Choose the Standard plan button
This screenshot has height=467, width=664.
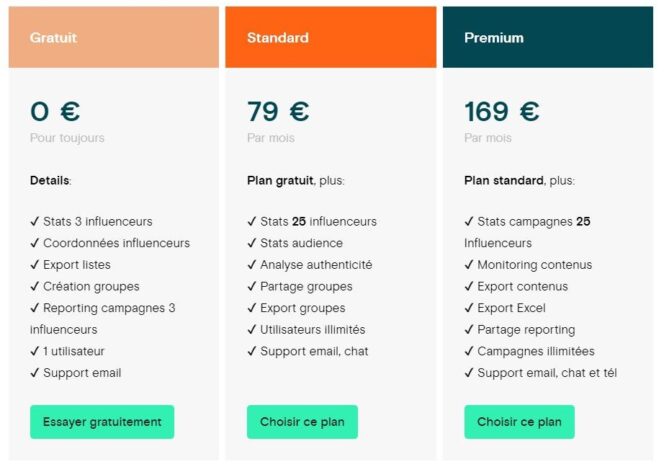pyautogui.click(x=302, y=422)
